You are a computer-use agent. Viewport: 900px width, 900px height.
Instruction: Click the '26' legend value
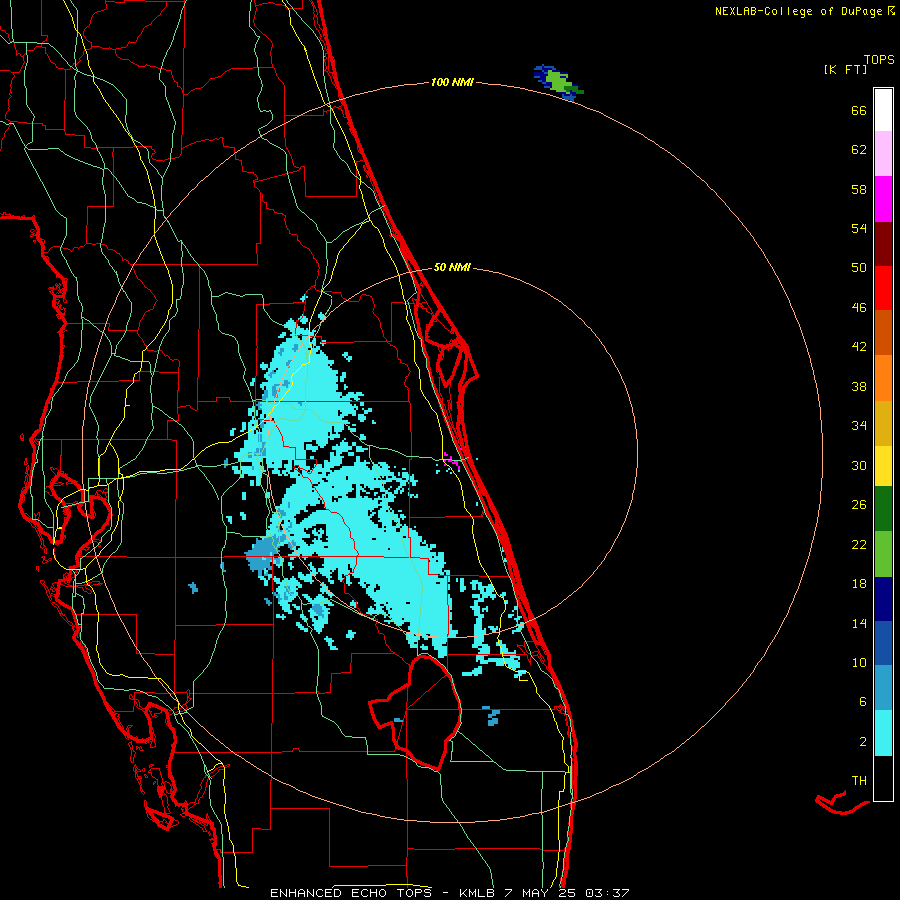point(859,505)
